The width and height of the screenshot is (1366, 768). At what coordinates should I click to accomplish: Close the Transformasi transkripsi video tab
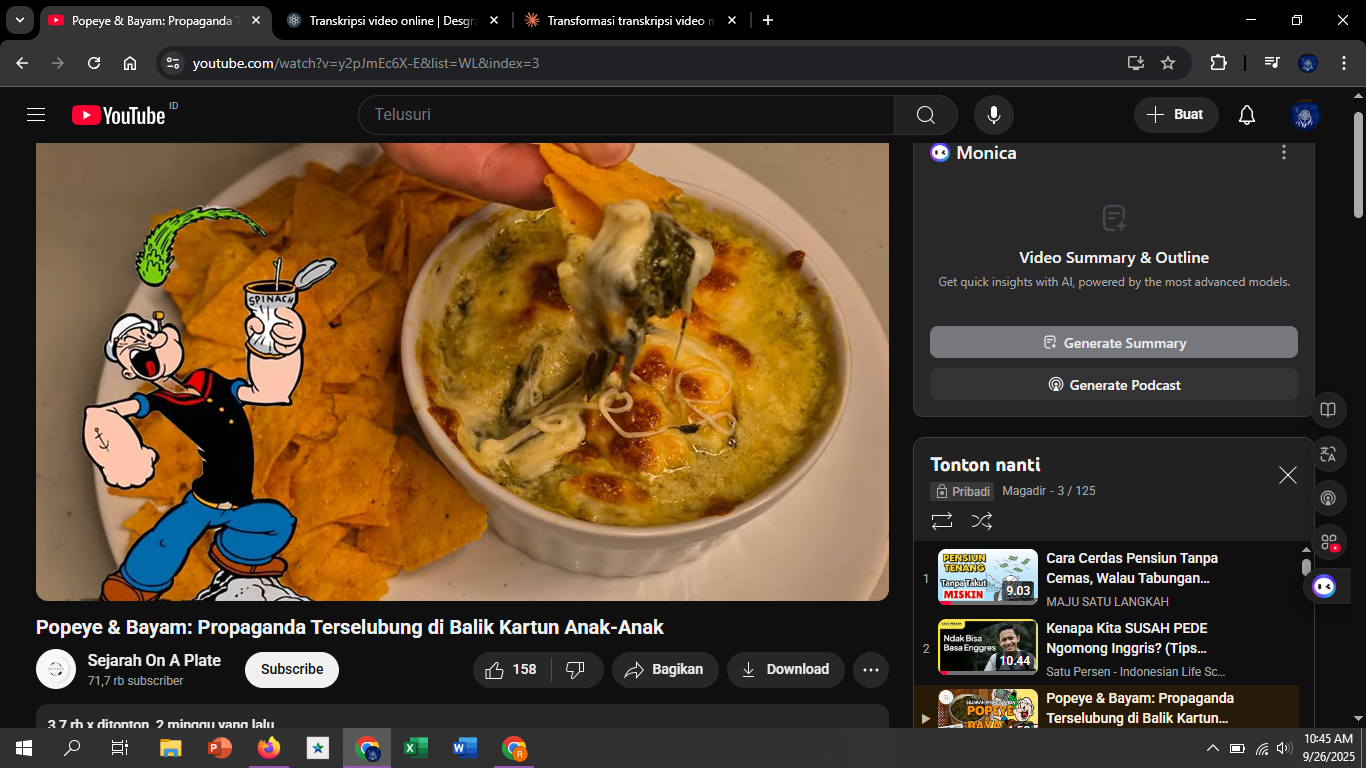click(x=732, y=20)
